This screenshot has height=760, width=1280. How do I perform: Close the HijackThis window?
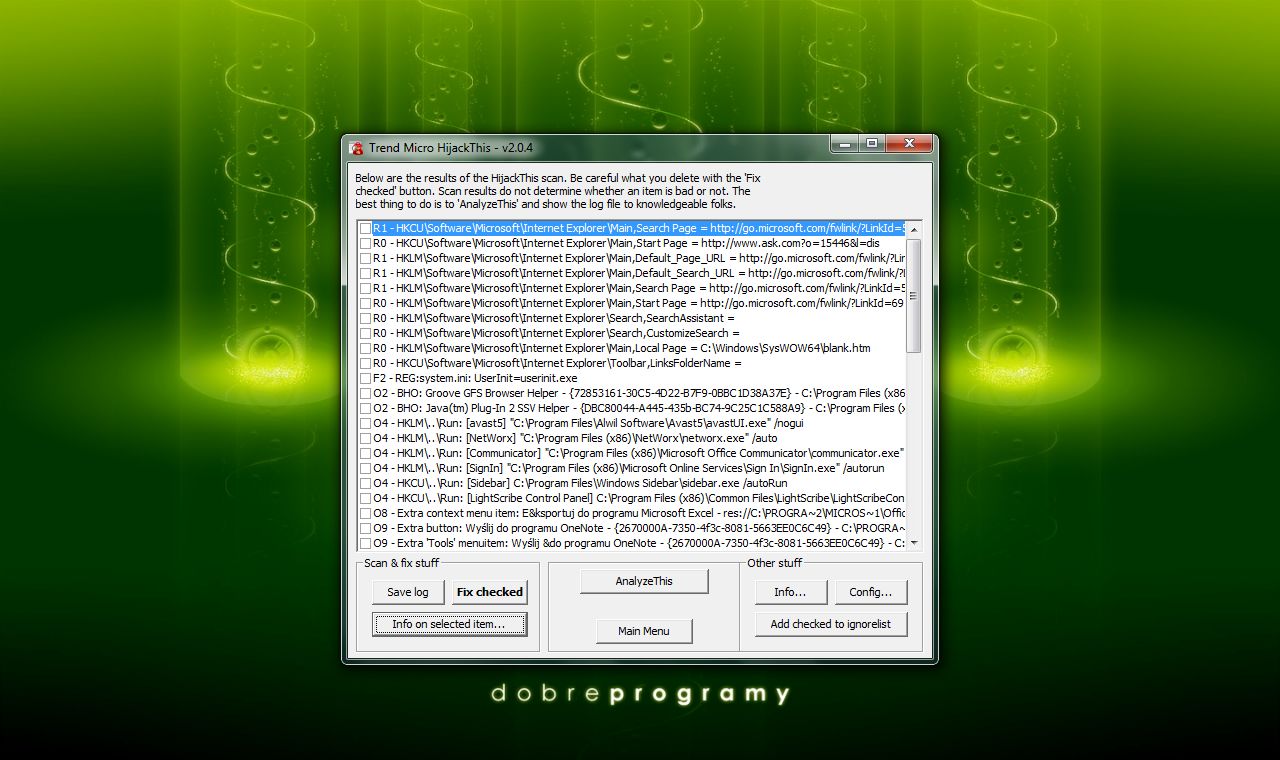click(909, 144)
